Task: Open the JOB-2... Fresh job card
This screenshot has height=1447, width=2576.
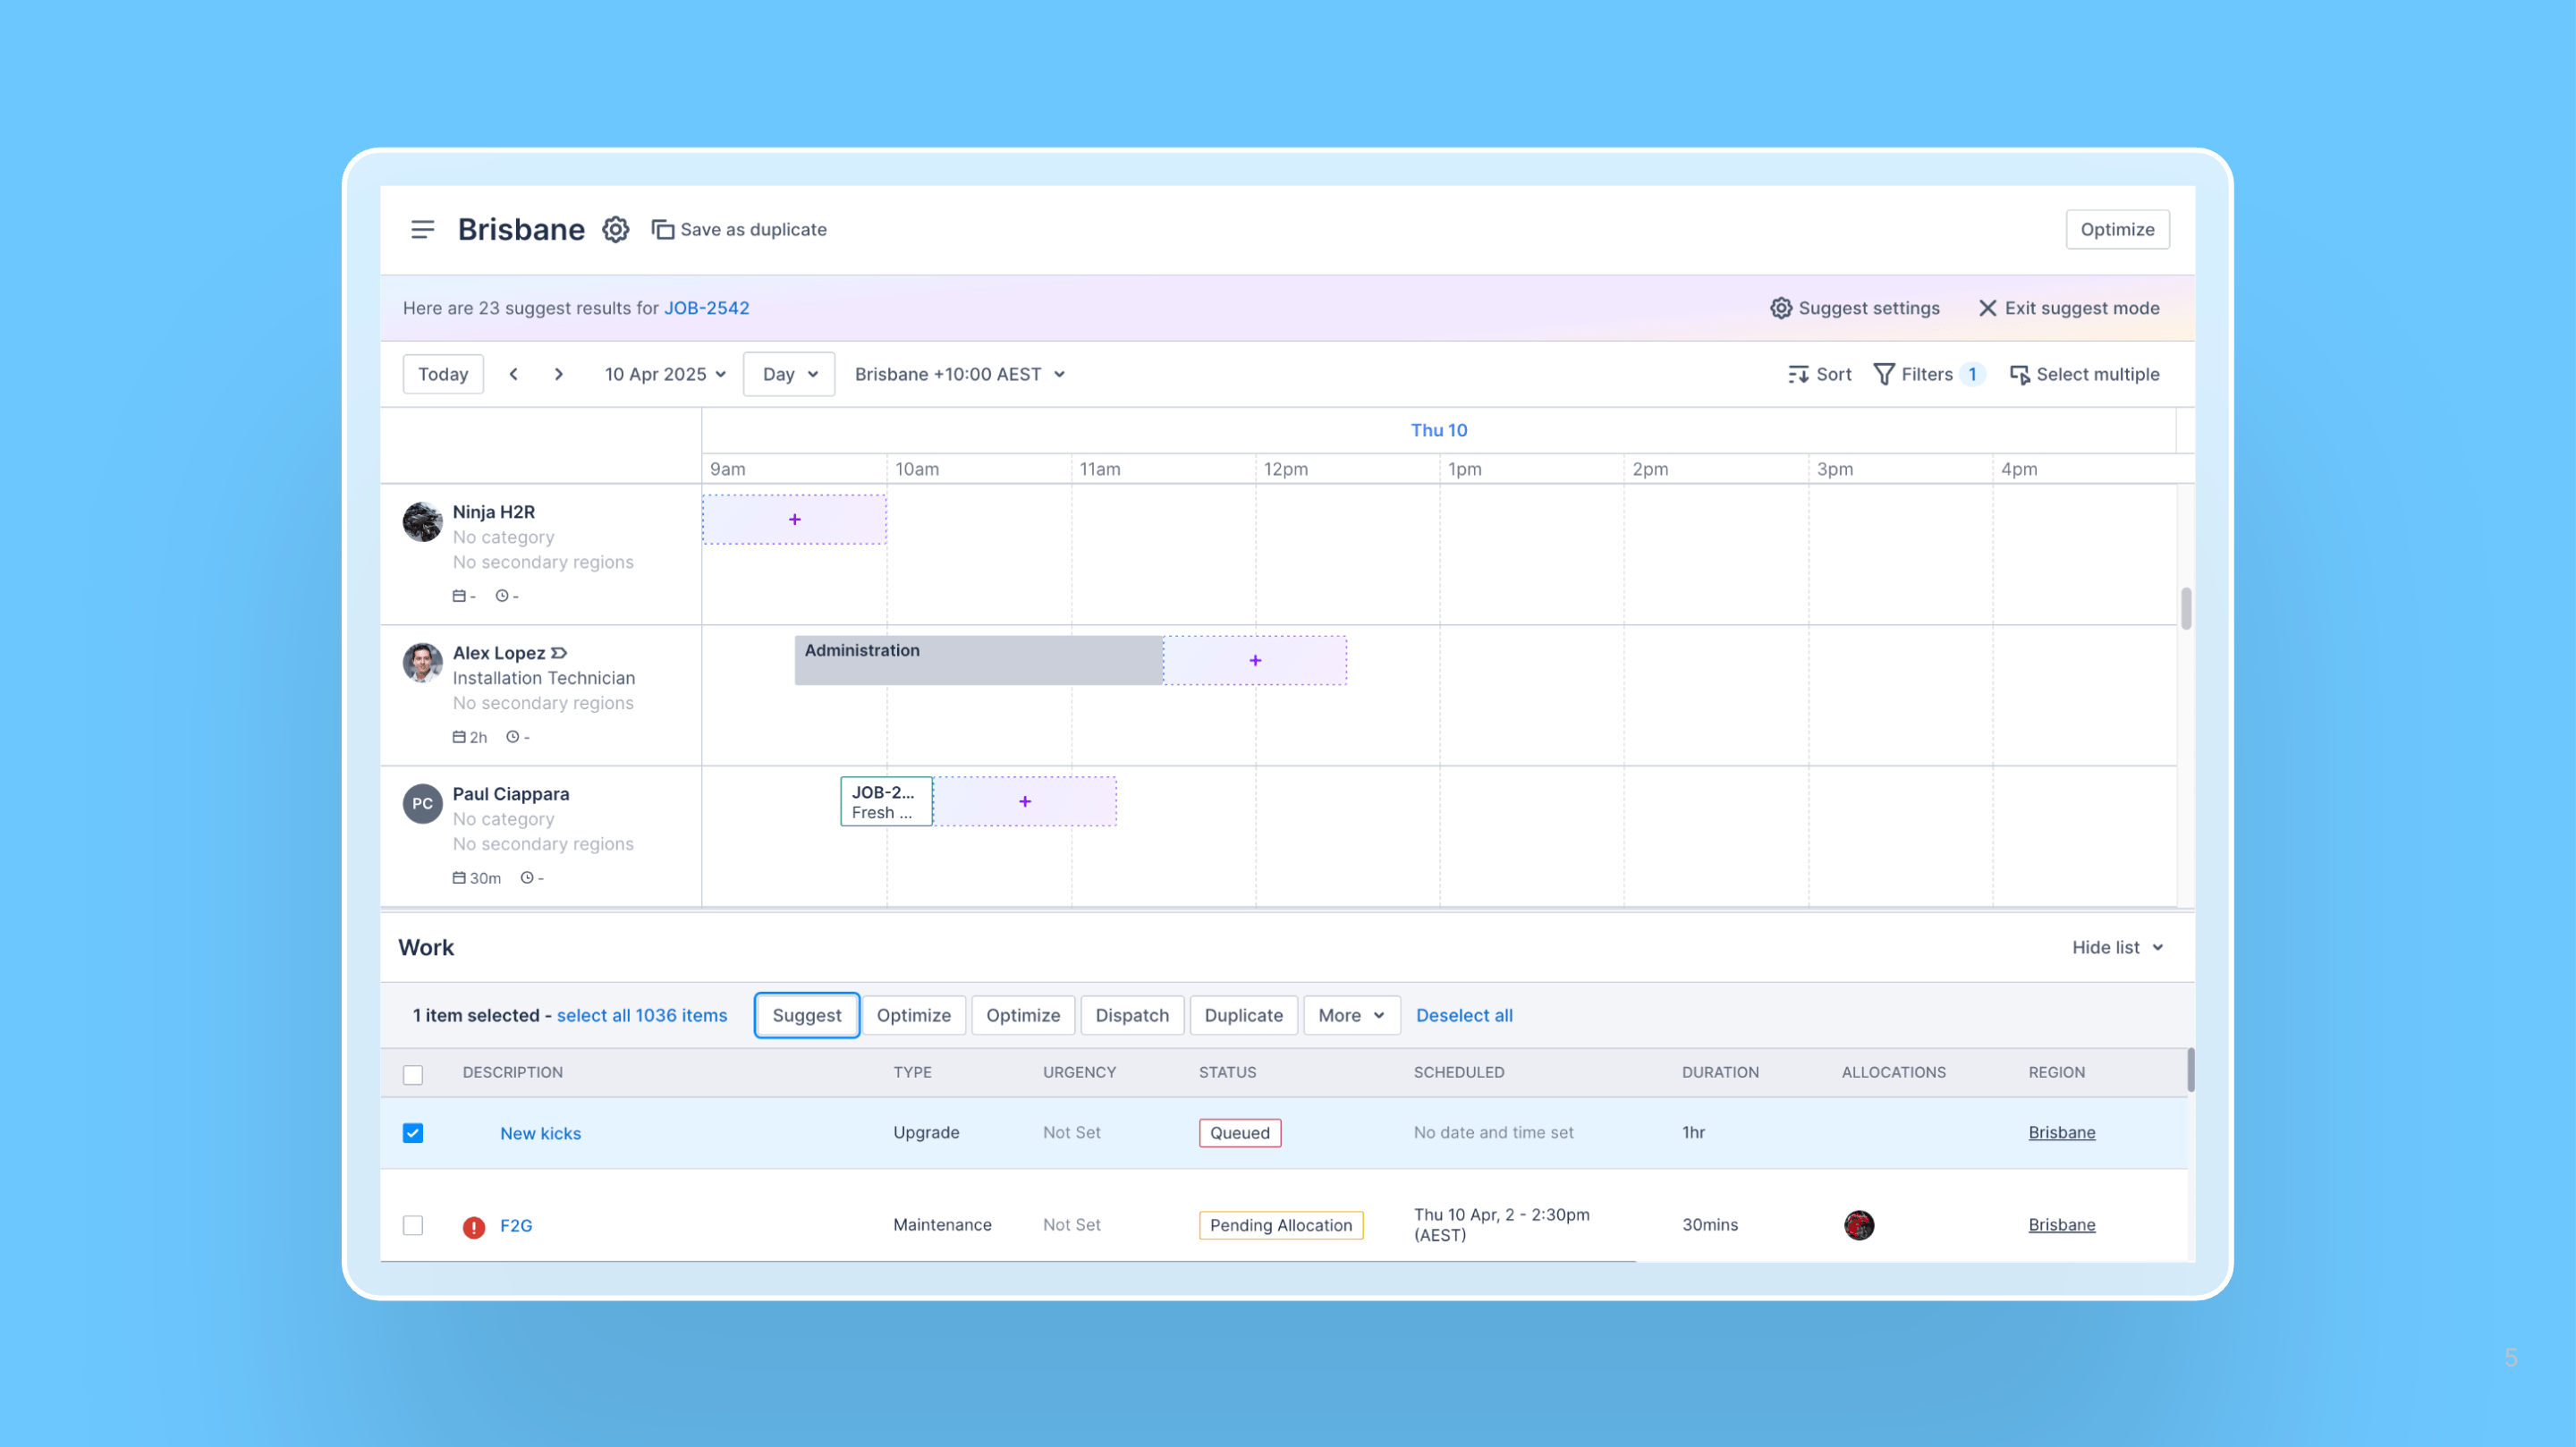Action: point(886,802)
